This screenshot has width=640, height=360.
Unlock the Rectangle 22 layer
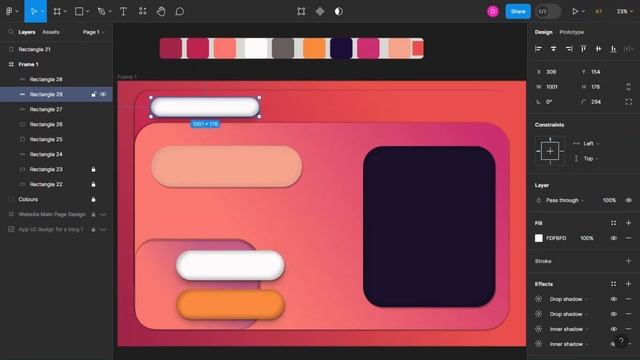point(93,184)
